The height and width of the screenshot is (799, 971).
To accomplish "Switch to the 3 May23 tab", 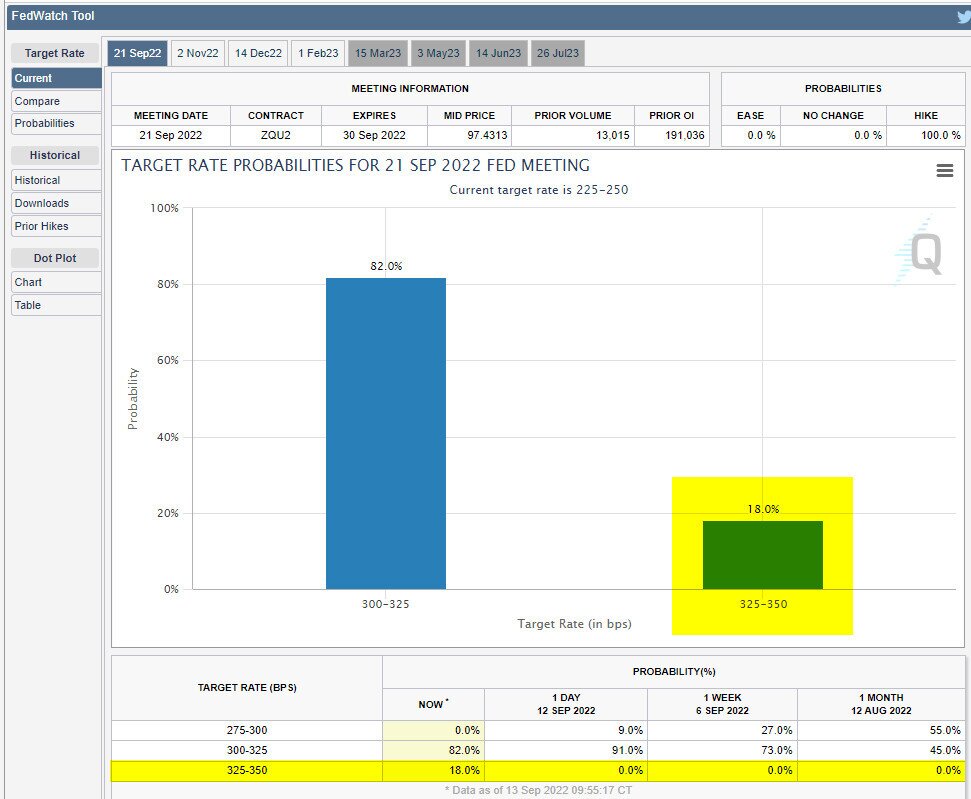I will [x=438, y=53].
